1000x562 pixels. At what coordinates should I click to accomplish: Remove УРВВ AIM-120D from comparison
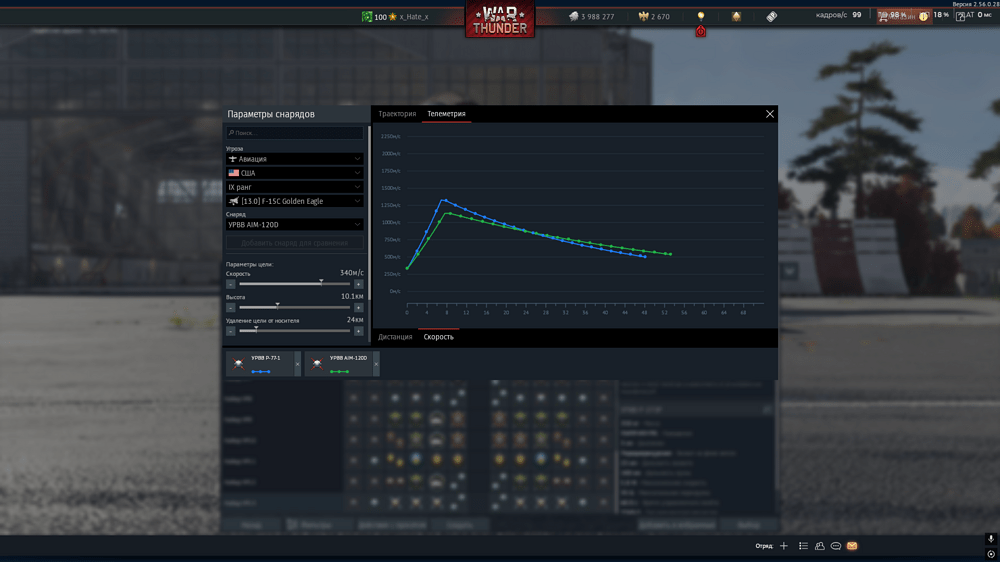376,364
